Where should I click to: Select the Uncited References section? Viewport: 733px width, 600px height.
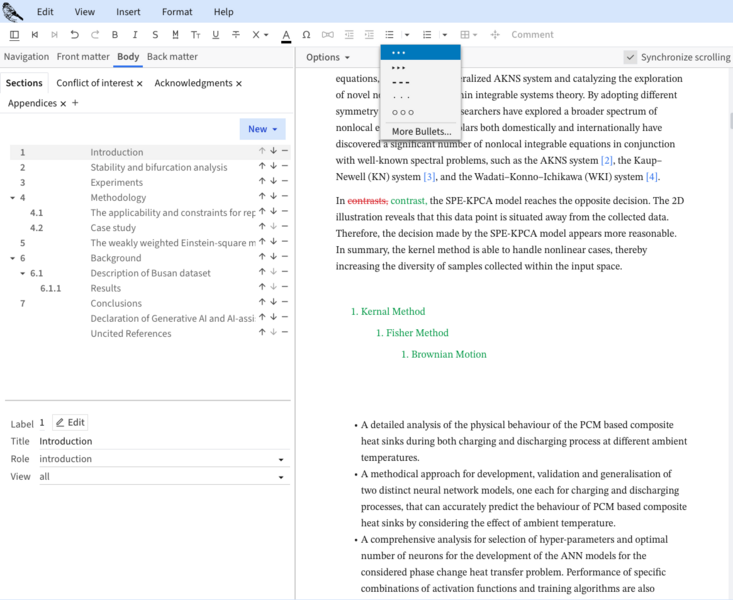point(131,333)
